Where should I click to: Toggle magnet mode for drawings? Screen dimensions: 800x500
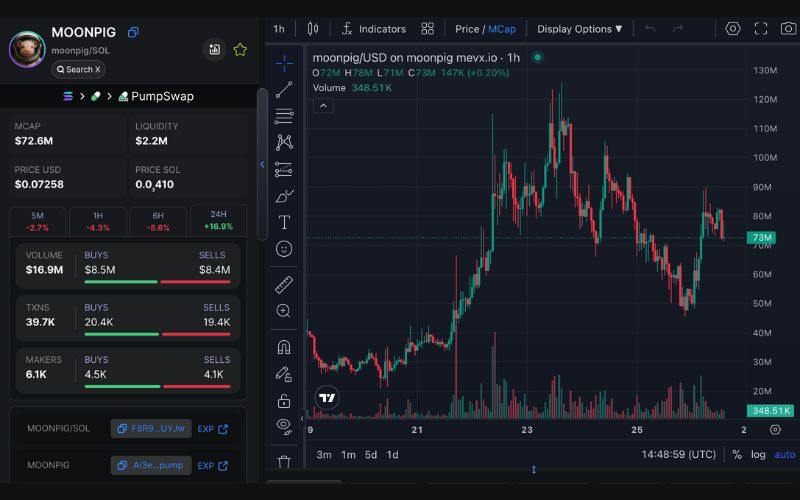(x=284, y=347)
